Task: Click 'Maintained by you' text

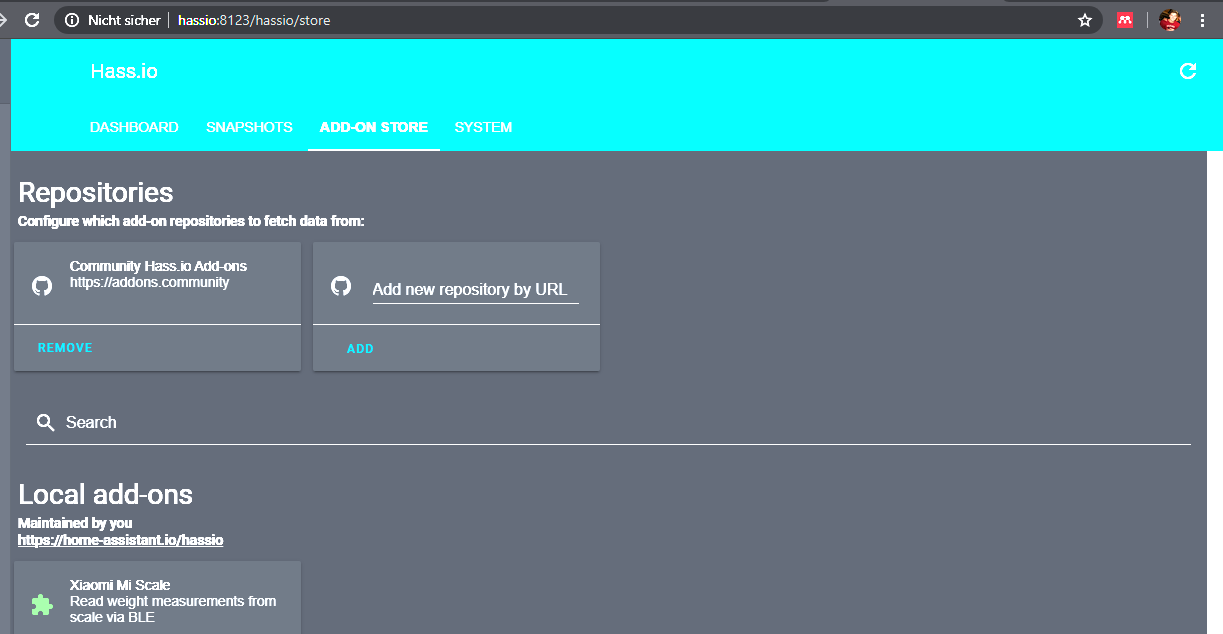Action: [75, 523]
